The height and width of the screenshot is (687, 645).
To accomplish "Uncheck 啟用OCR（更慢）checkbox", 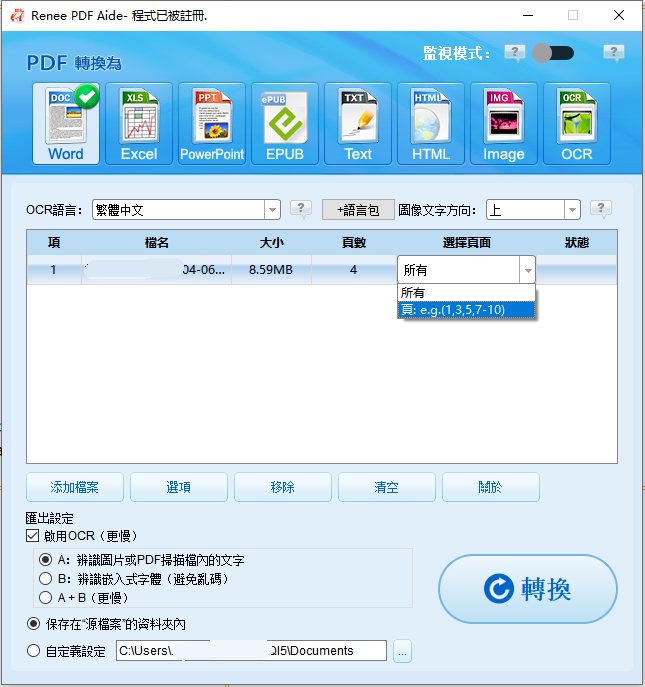I will (x=32, y=535).
